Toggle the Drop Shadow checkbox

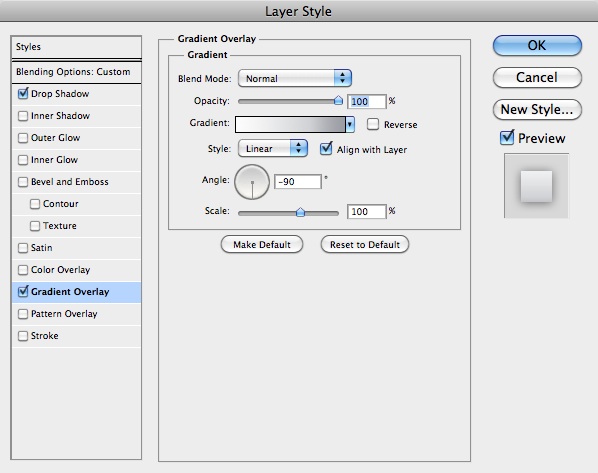23,94
